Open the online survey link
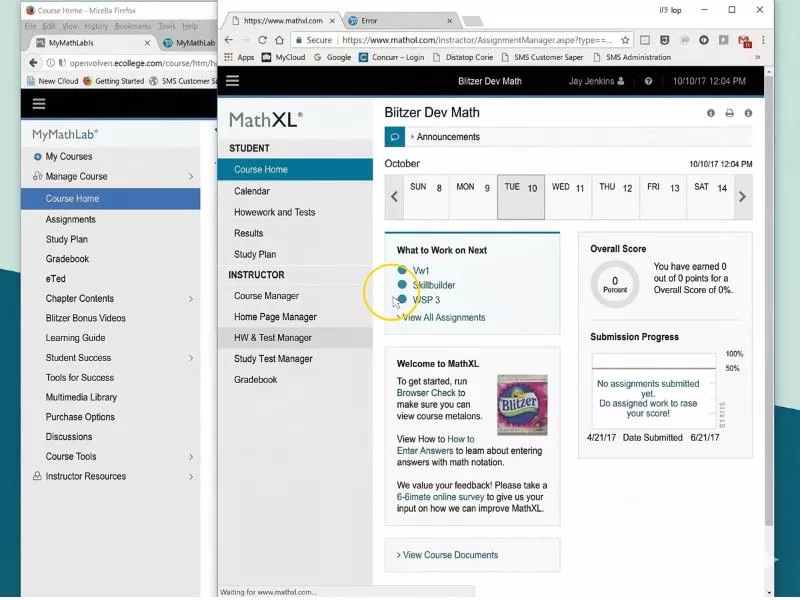Screen dimensions: 800x600 tap(440, 497)
